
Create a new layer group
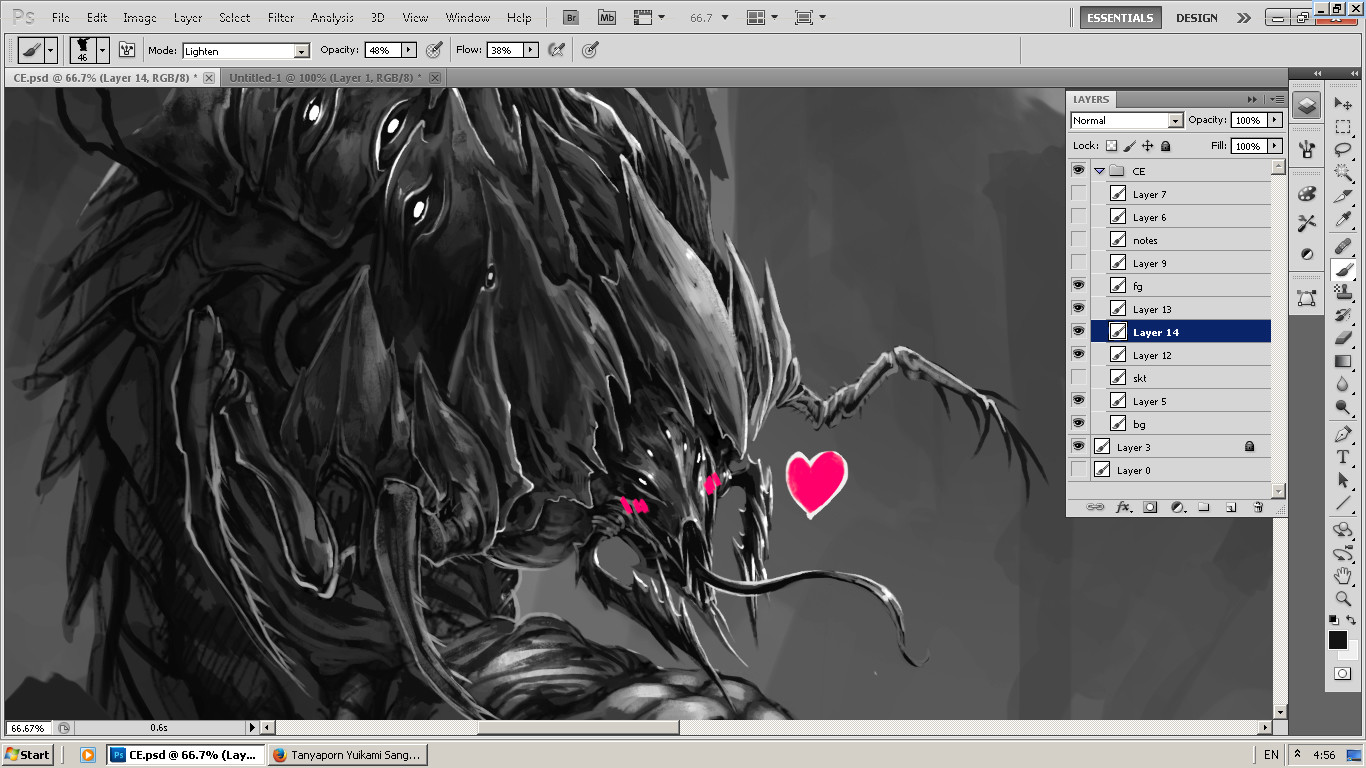pos(1204,507)
